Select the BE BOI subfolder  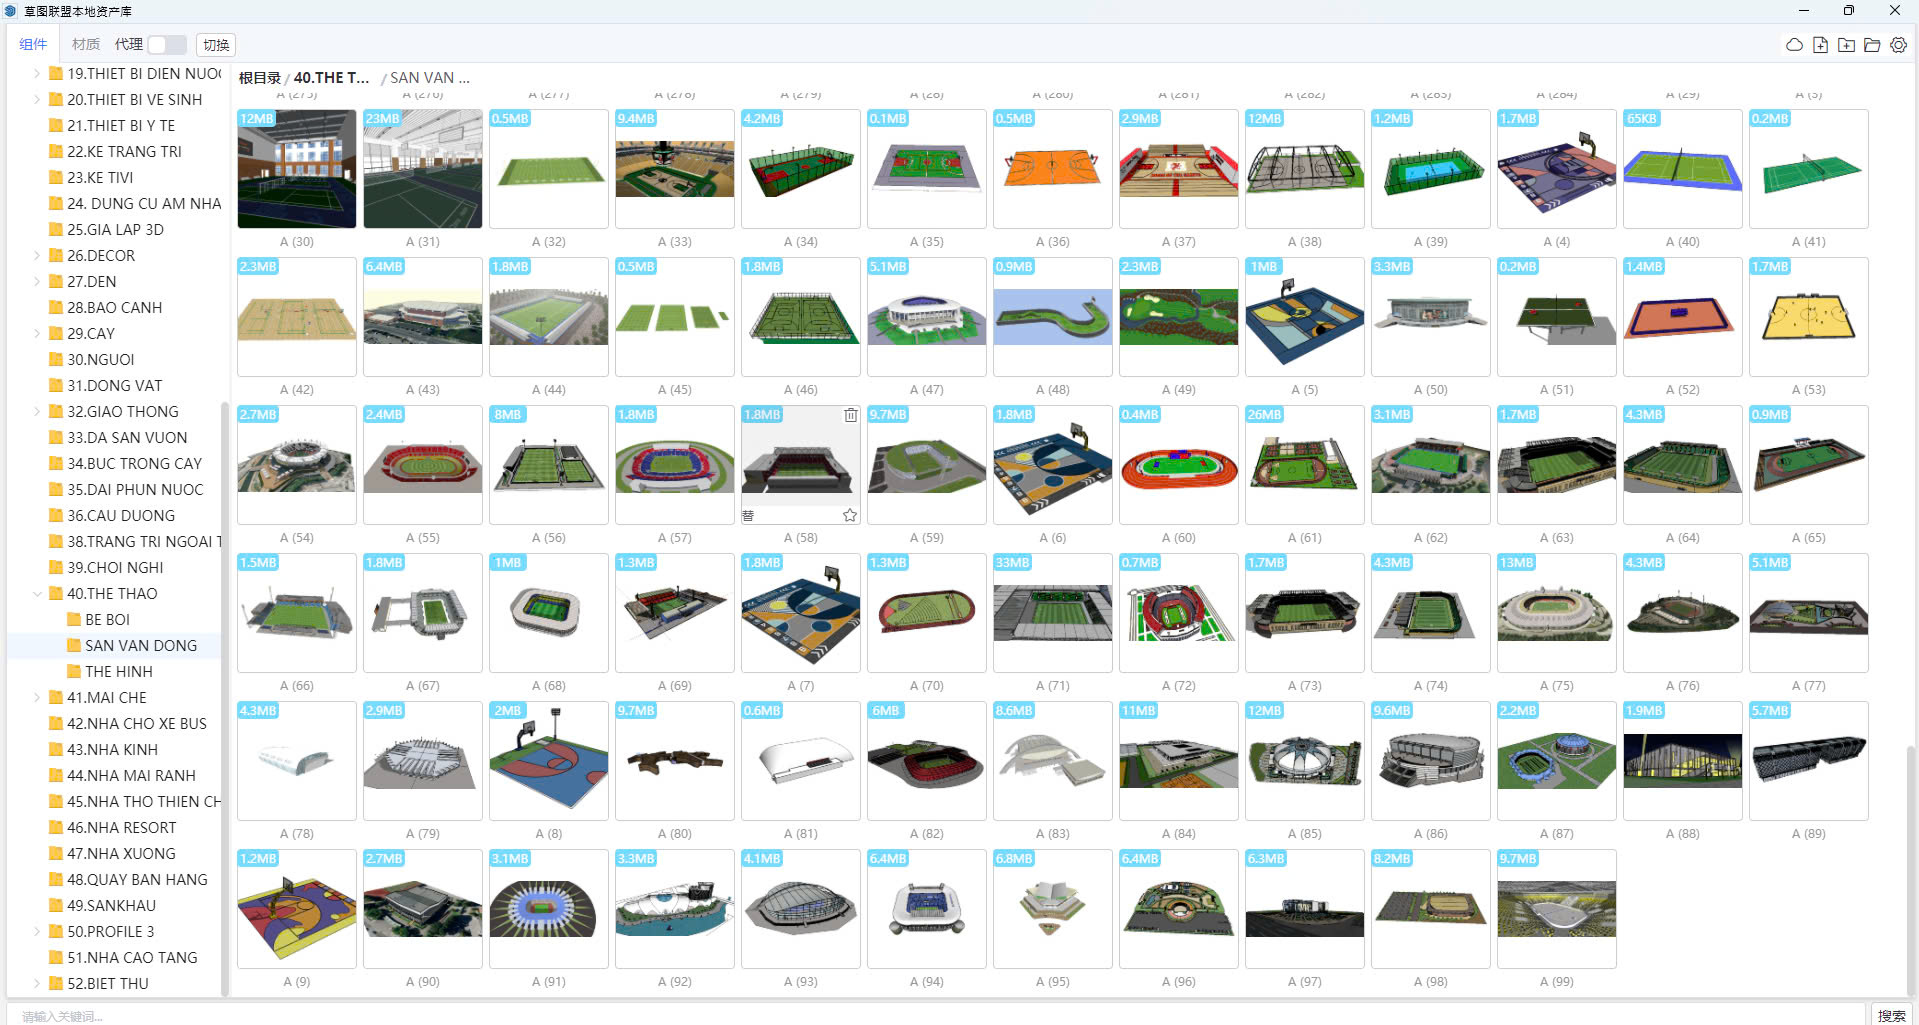click(107, 620)
